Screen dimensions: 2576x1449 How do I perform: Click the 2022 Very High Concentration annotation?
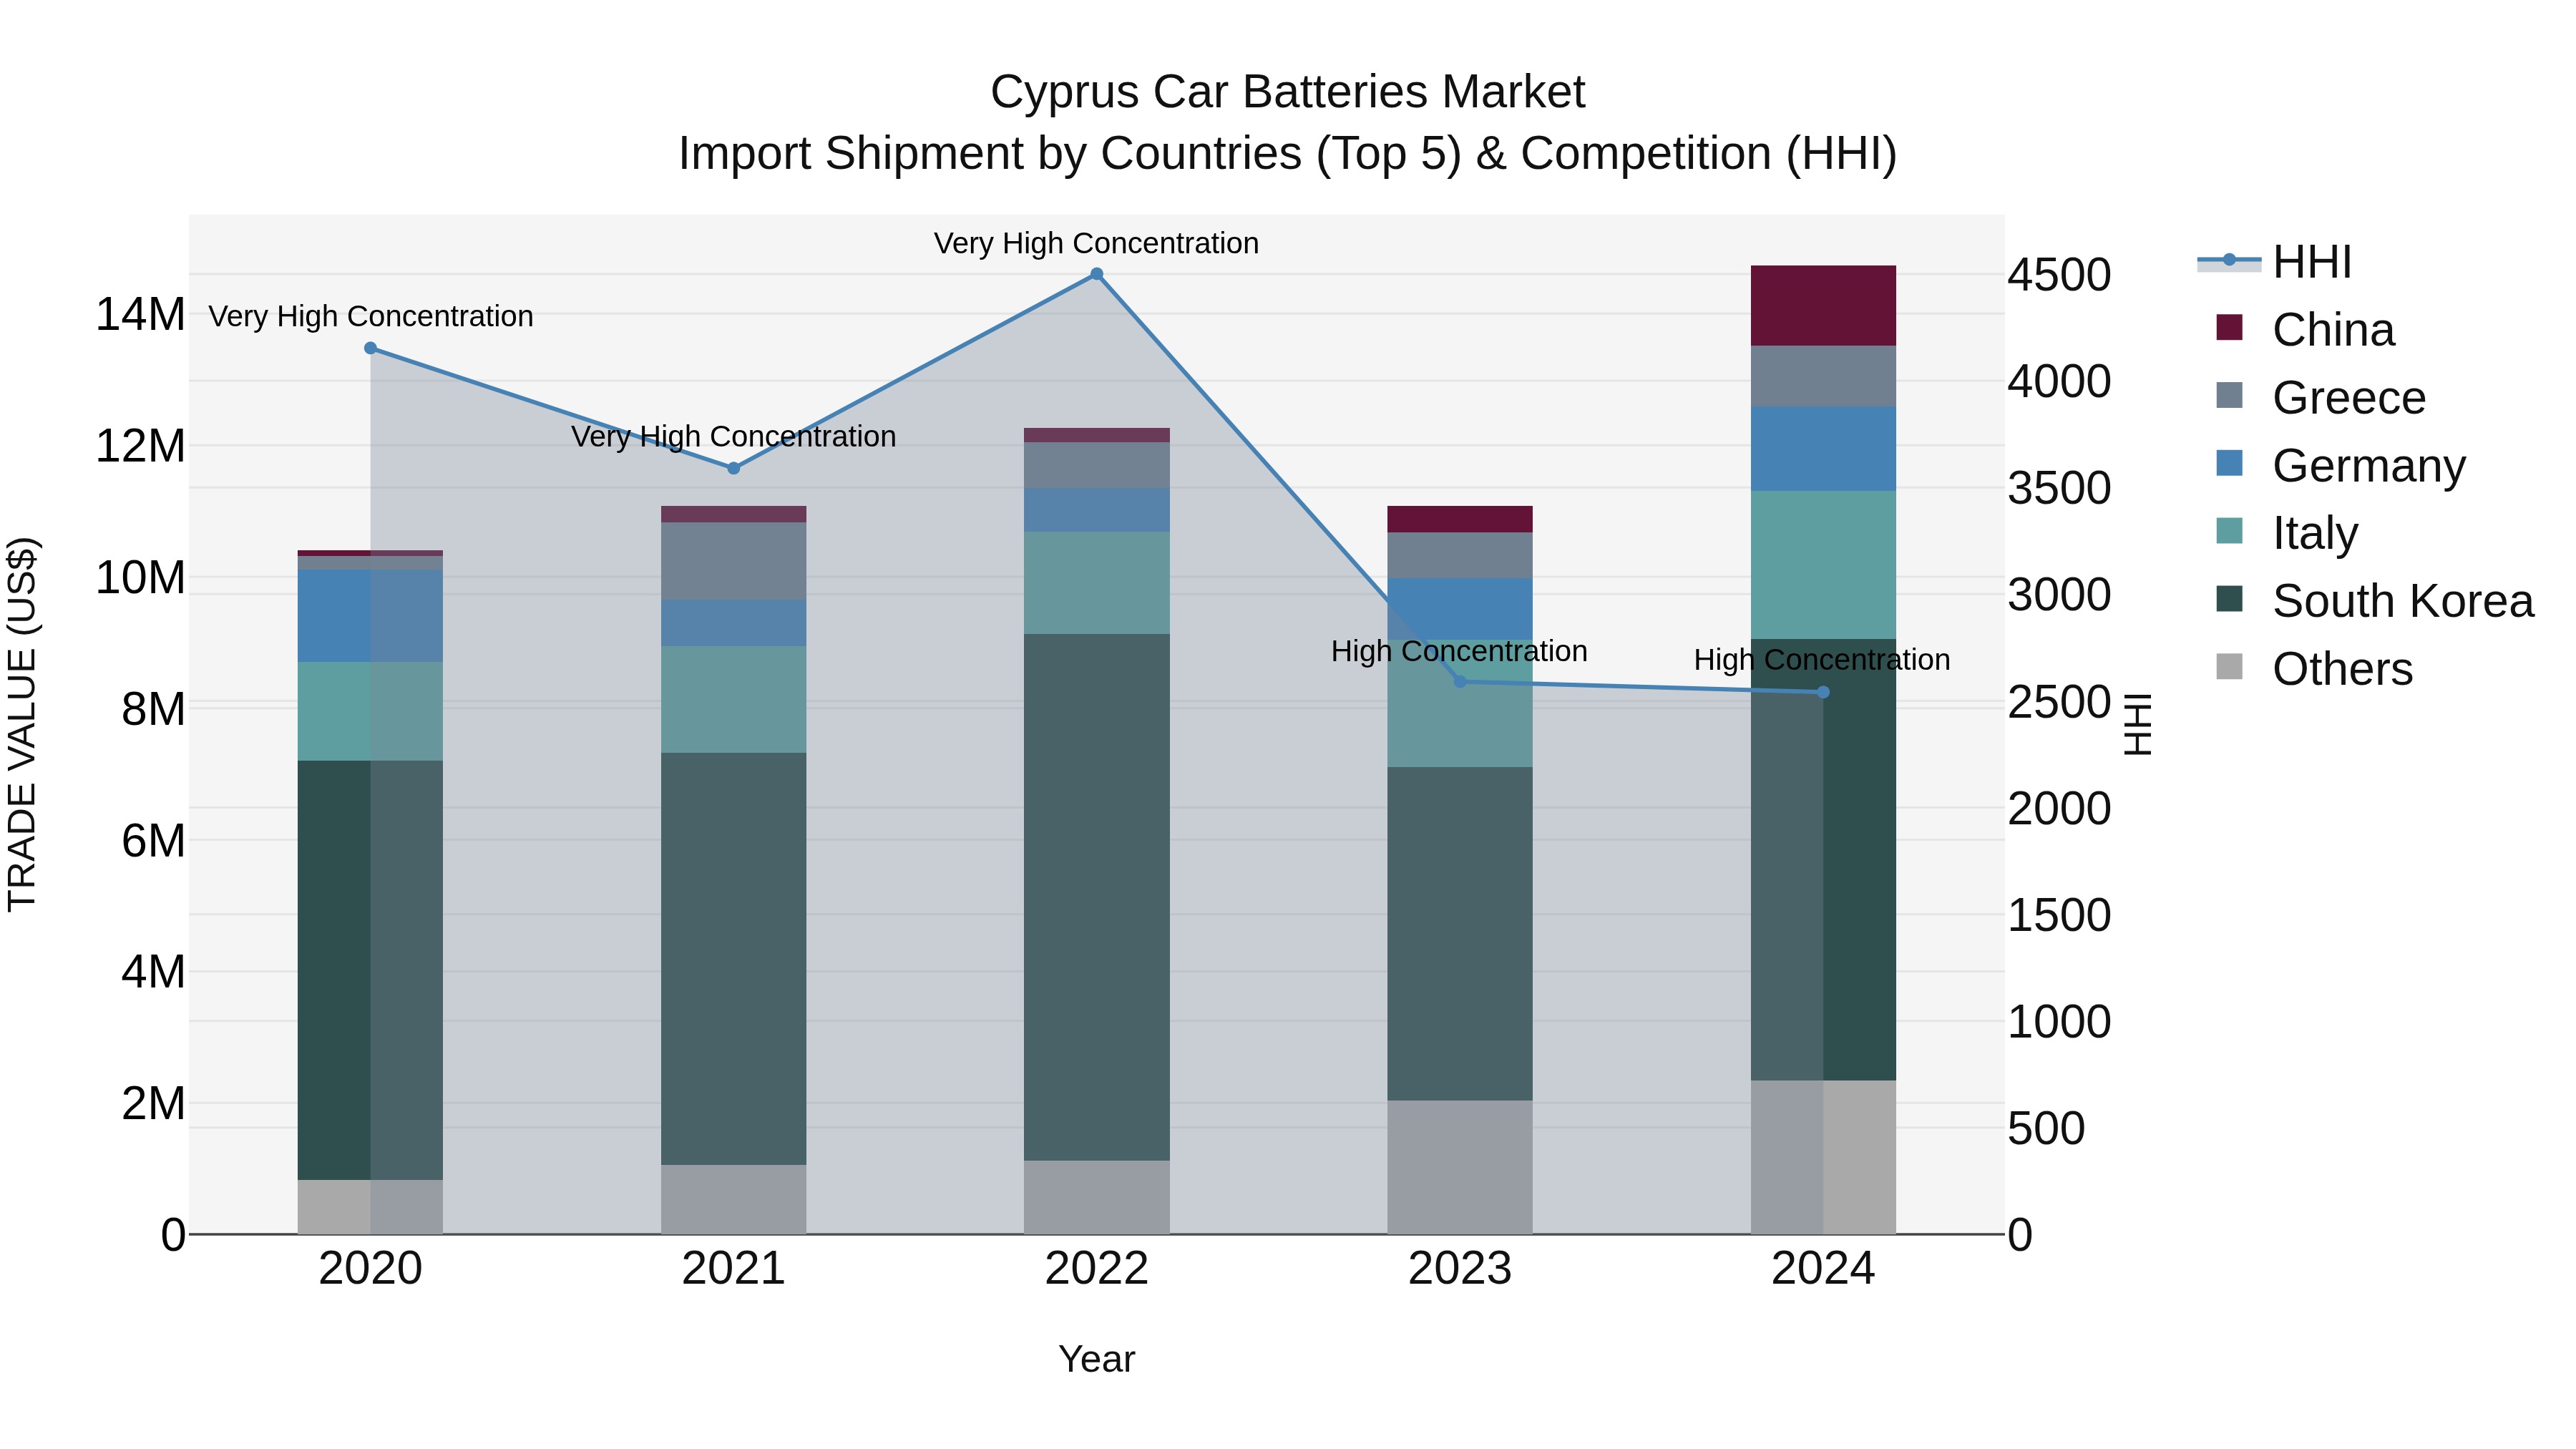coord(1096,243)
